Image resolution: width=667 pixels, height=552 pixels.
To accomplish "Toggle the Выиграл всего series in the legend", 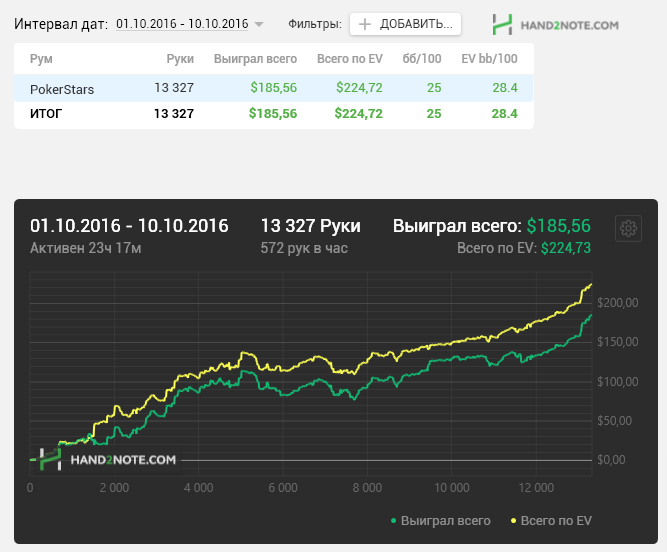I will (441, 521).
